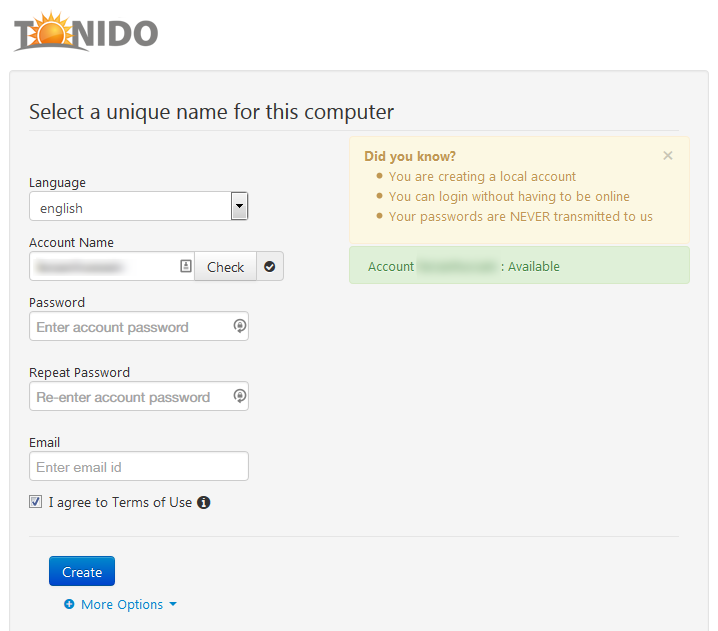
Task: Click the checkmark circle icon beside Check
Action: 270,266
